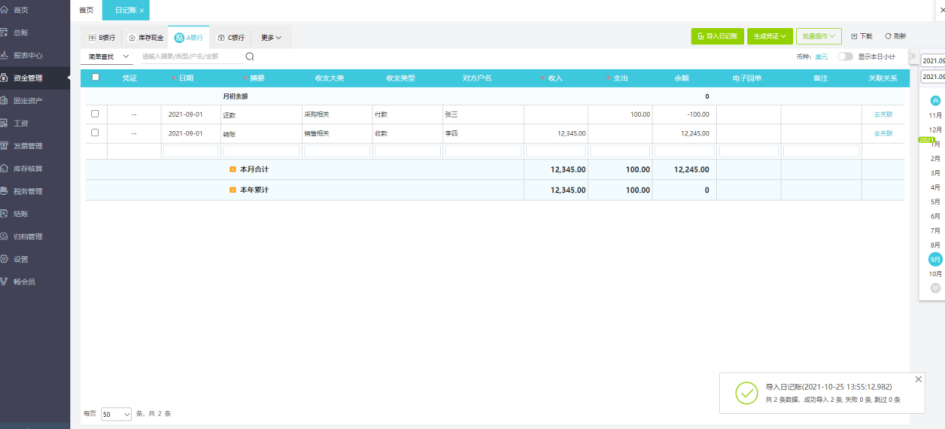Tick the select-all checkbox in header
Viewport: 945px width, 429px height.
pyautogui.click(x=95, y=77)
